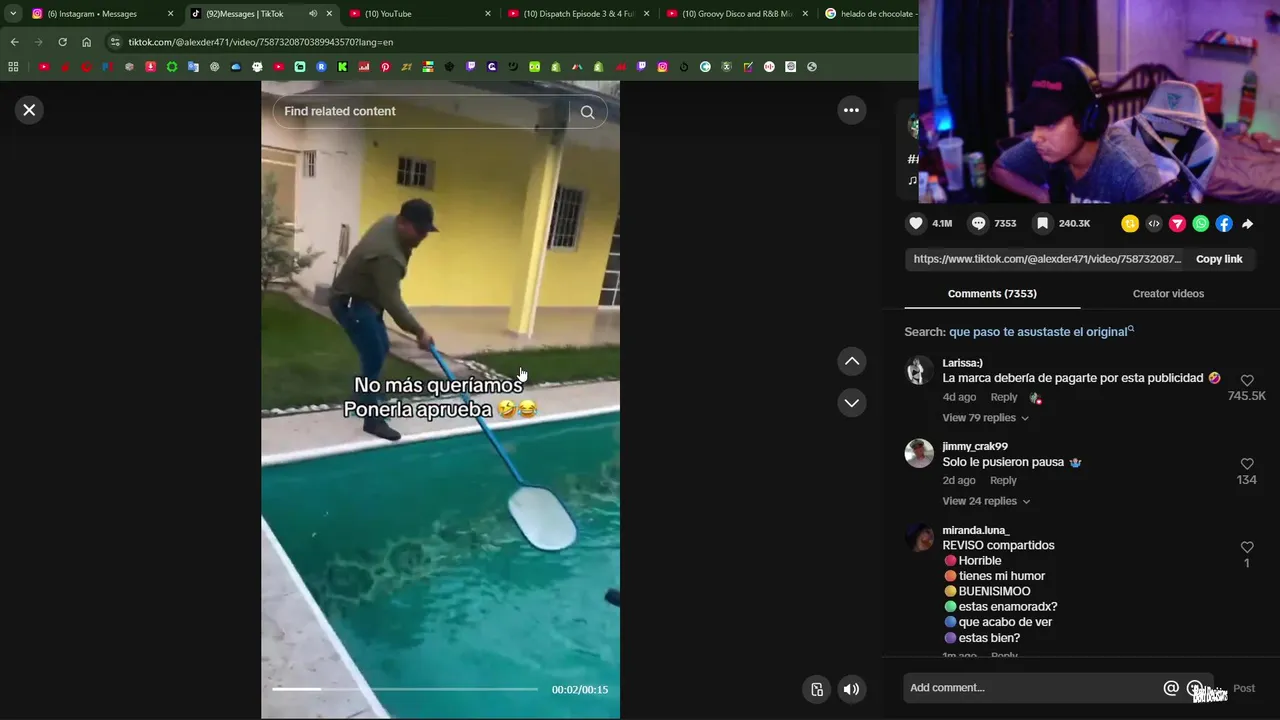Reload the page
Viewport: 1280px width, 720px height.
62,42
